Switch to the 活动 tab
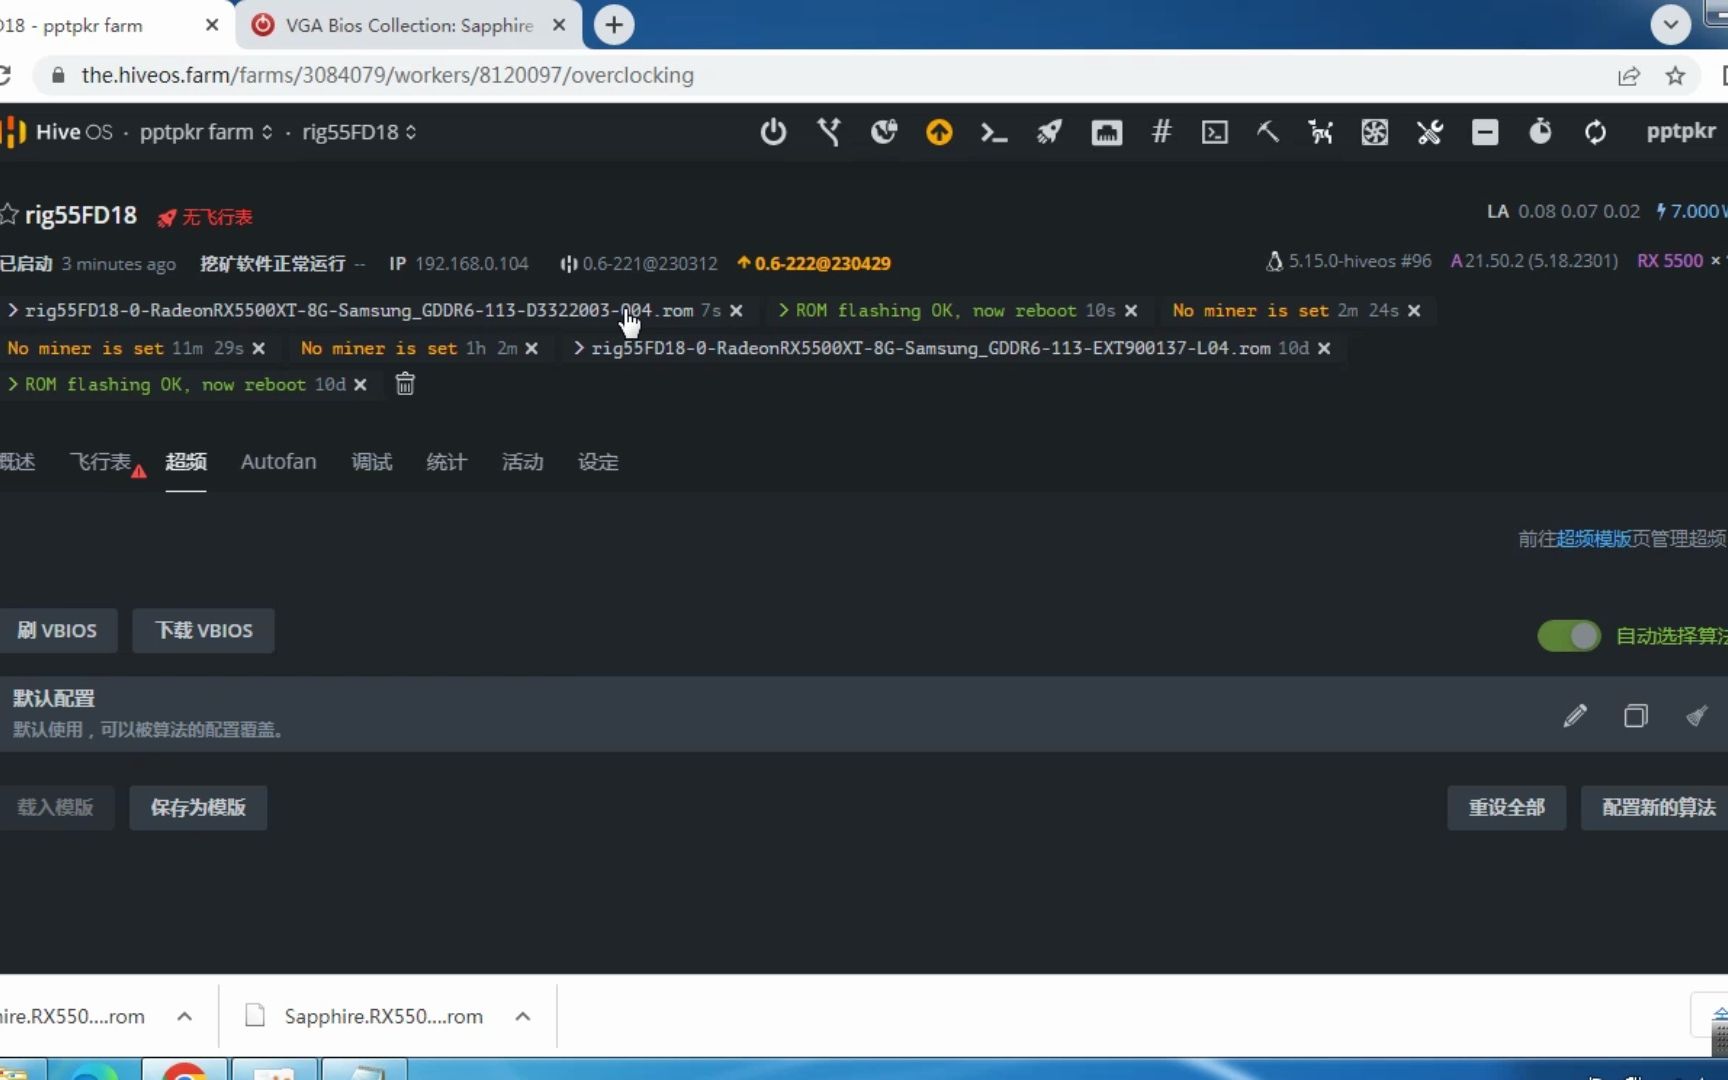Image resolution: width=1728 pixels, height=1080 pixels. [522, 462]
